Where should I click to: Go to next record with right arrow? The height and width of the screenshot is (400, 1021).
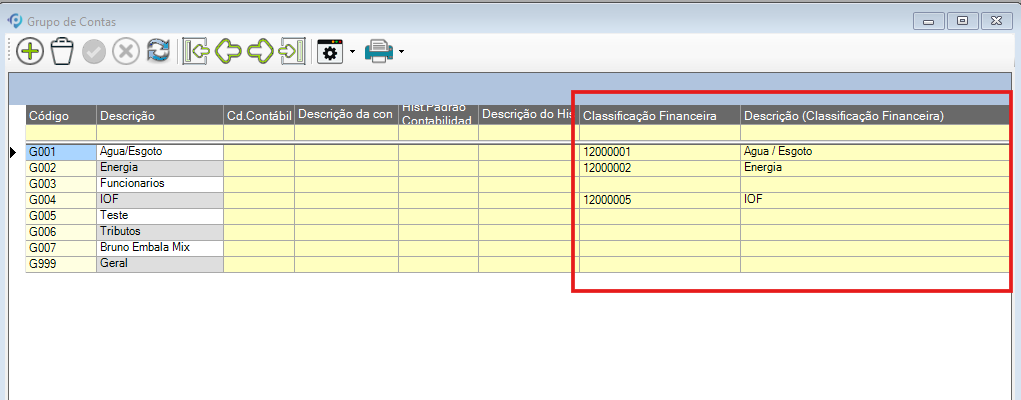point(260,52)
